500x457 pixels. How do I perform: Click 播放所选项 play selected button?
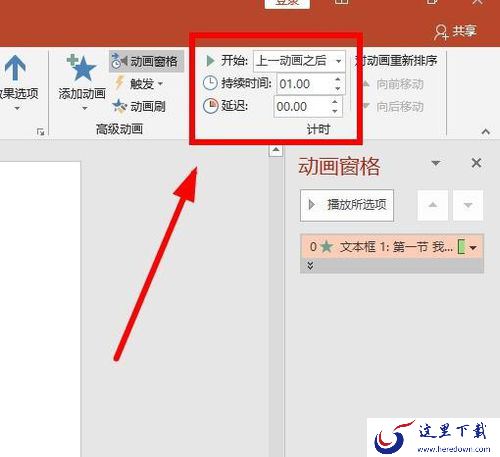coord(347,205)
